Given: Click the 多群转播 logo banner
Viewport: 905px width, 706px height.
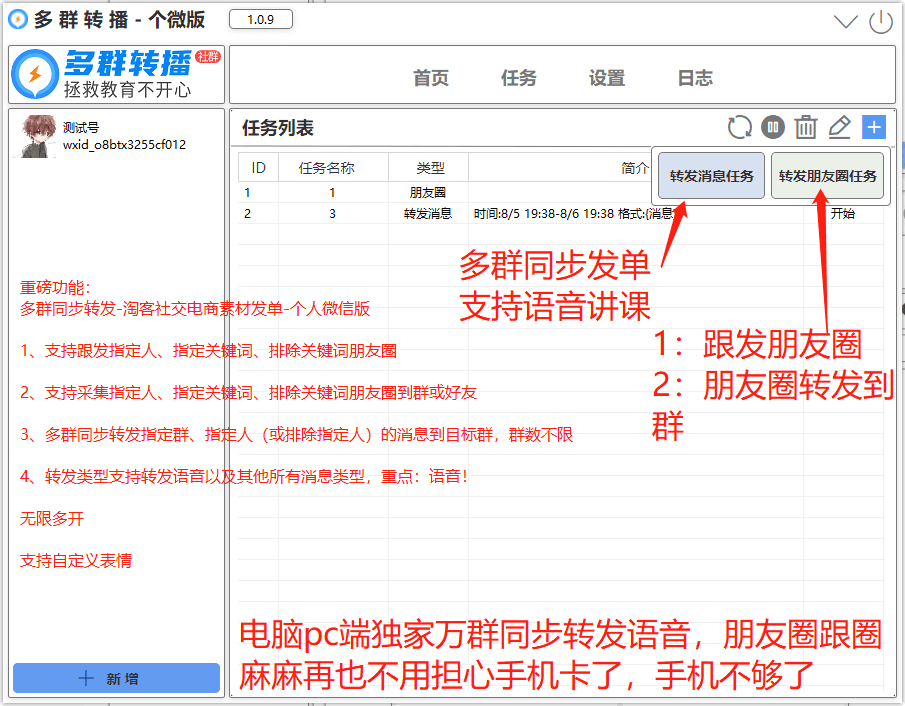Looking at the screenshot, I should (117, 74).
